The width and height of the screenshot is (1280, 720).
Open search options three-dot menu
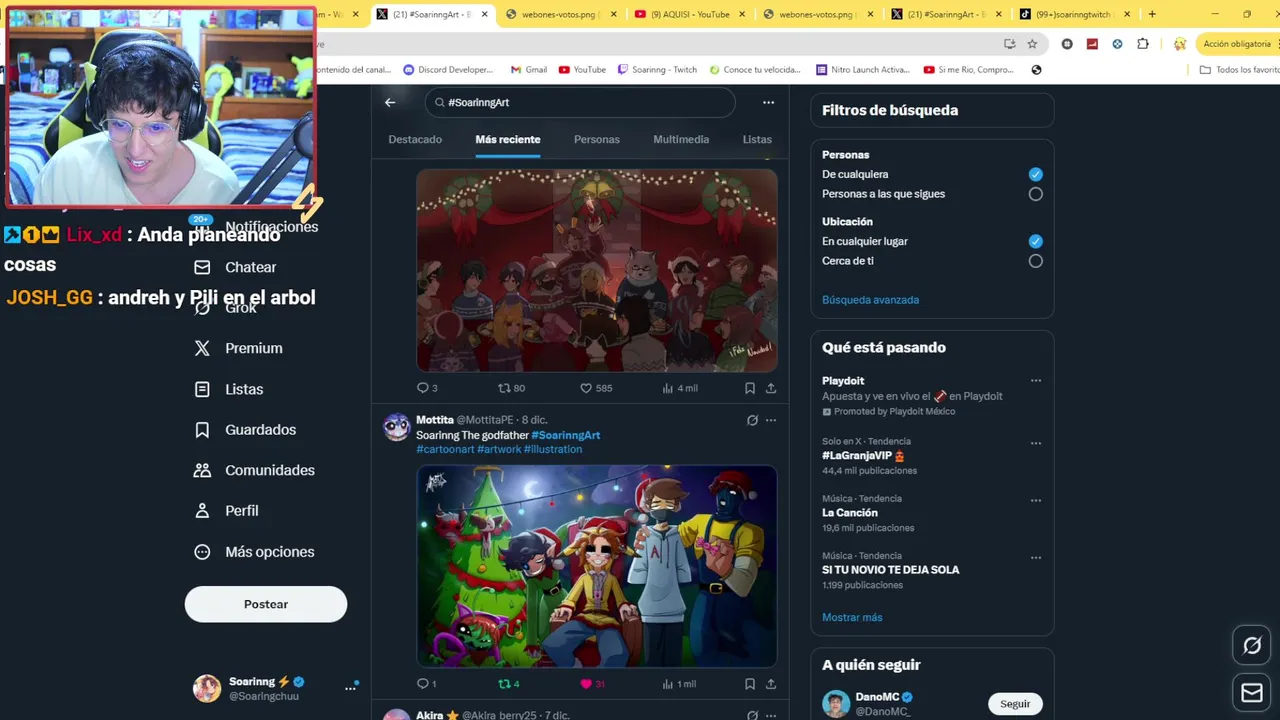click(768, 102)
